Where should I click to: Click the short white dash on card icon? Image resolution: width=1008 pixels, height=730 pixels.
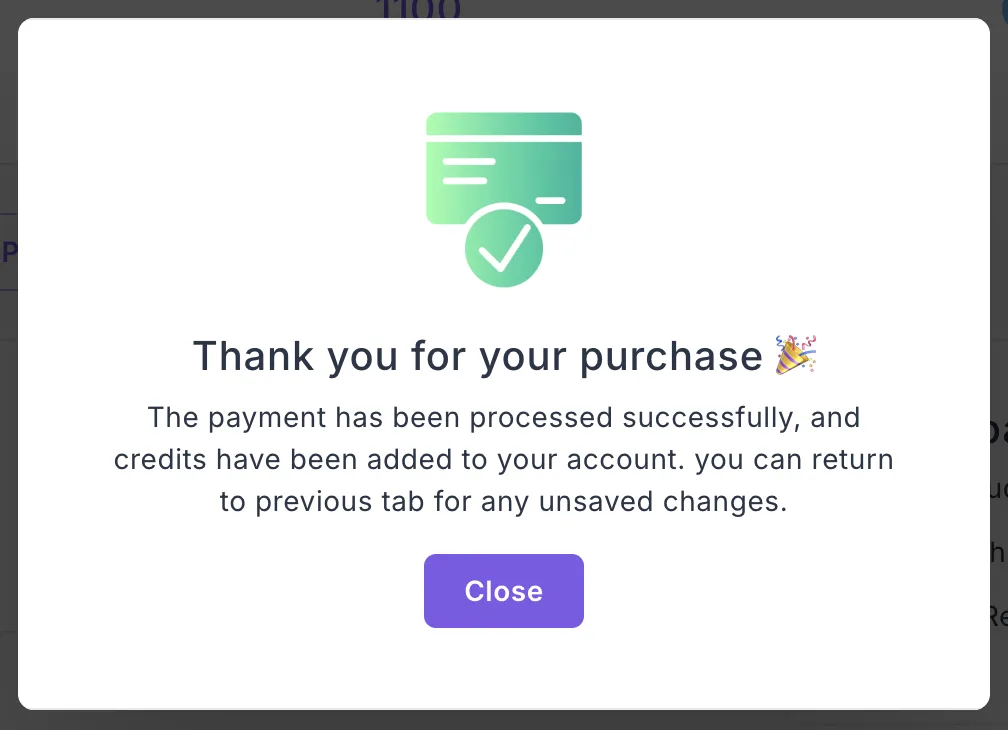click(x=550, y=201)
